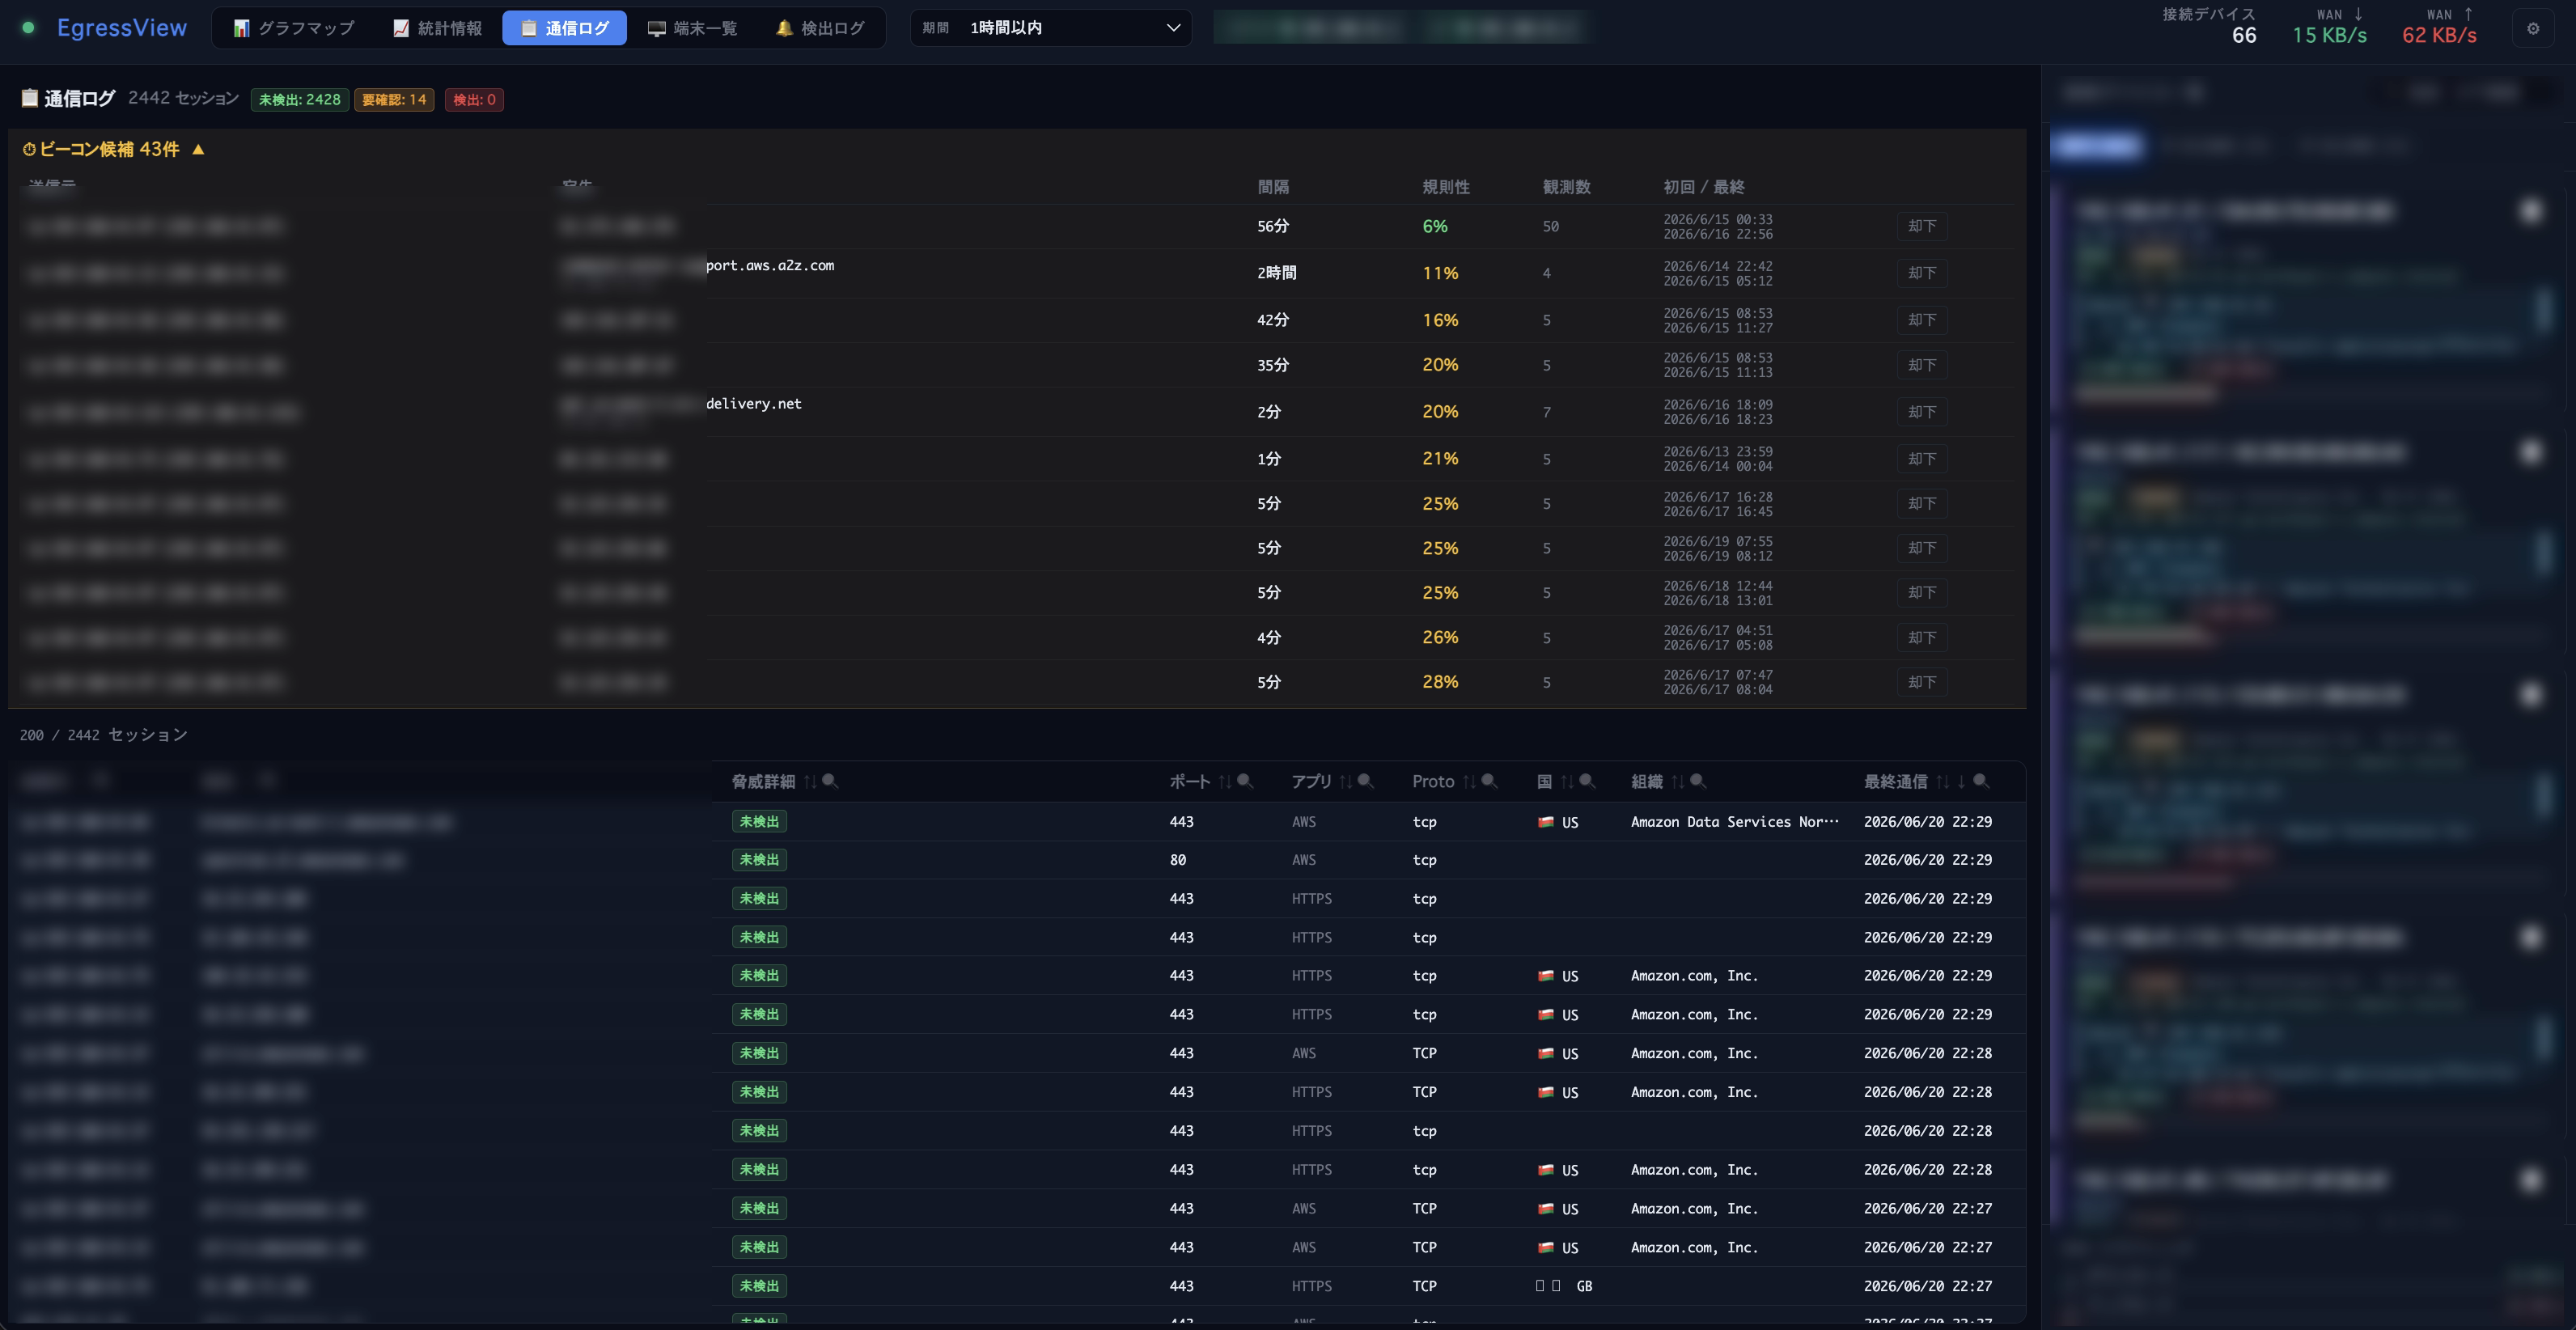Click the WAN download 15 KB/s value
Viewport: 2576px width, 1330px height.
coord(2330,35)
